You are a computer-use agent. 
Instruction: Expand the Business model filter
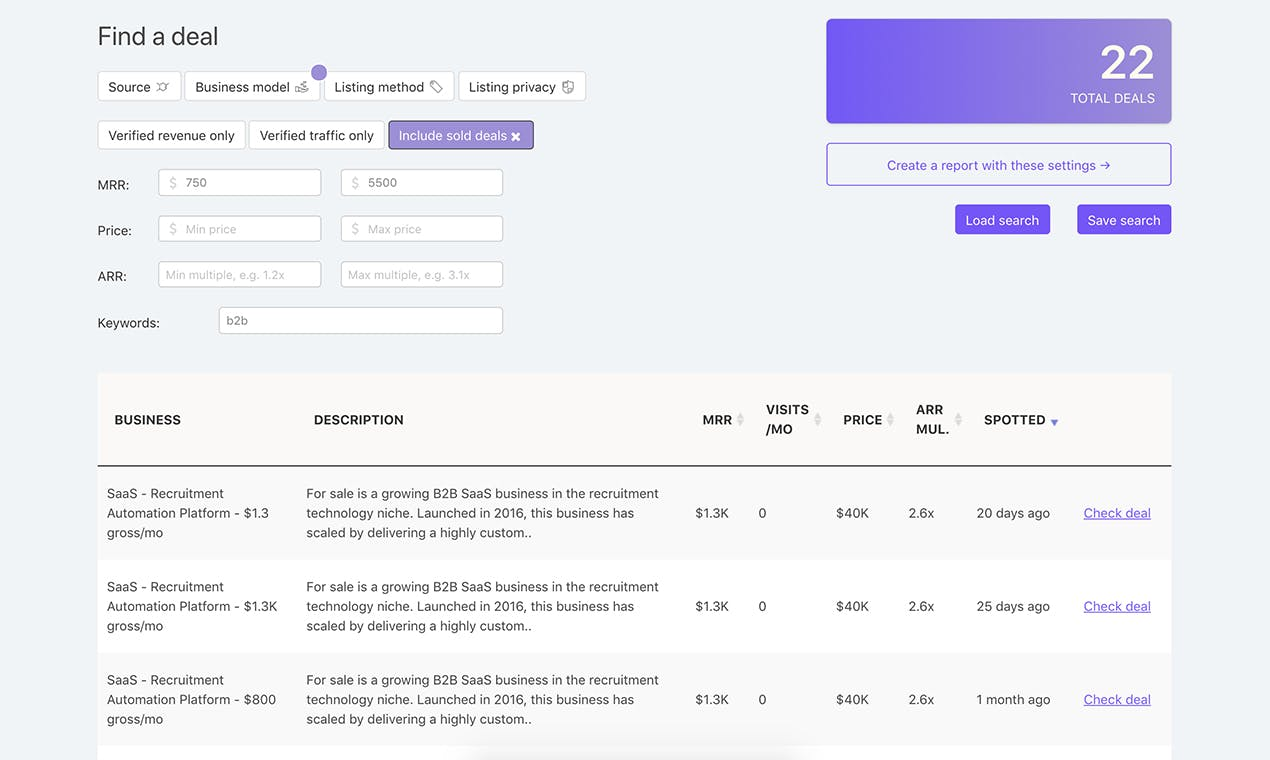click(252, 87)
